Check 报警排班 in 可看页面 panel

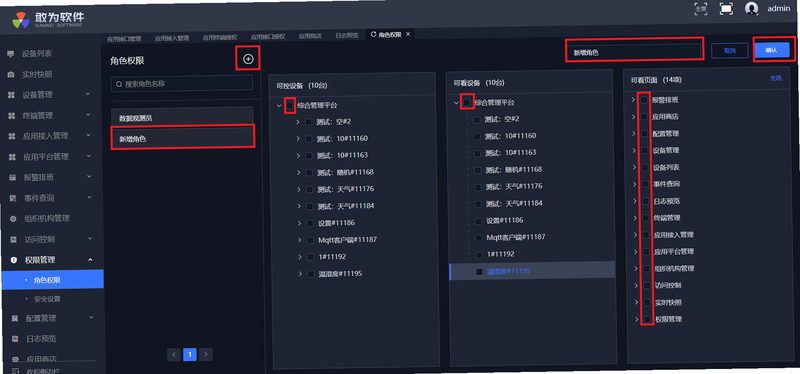644,100
